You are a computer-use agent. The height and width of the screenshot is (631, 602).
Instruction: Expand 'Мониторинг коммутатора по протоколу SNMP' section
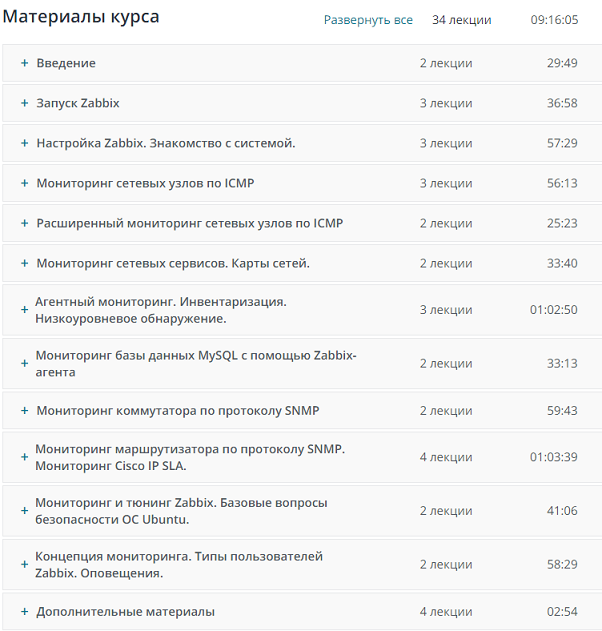(25, 411)
